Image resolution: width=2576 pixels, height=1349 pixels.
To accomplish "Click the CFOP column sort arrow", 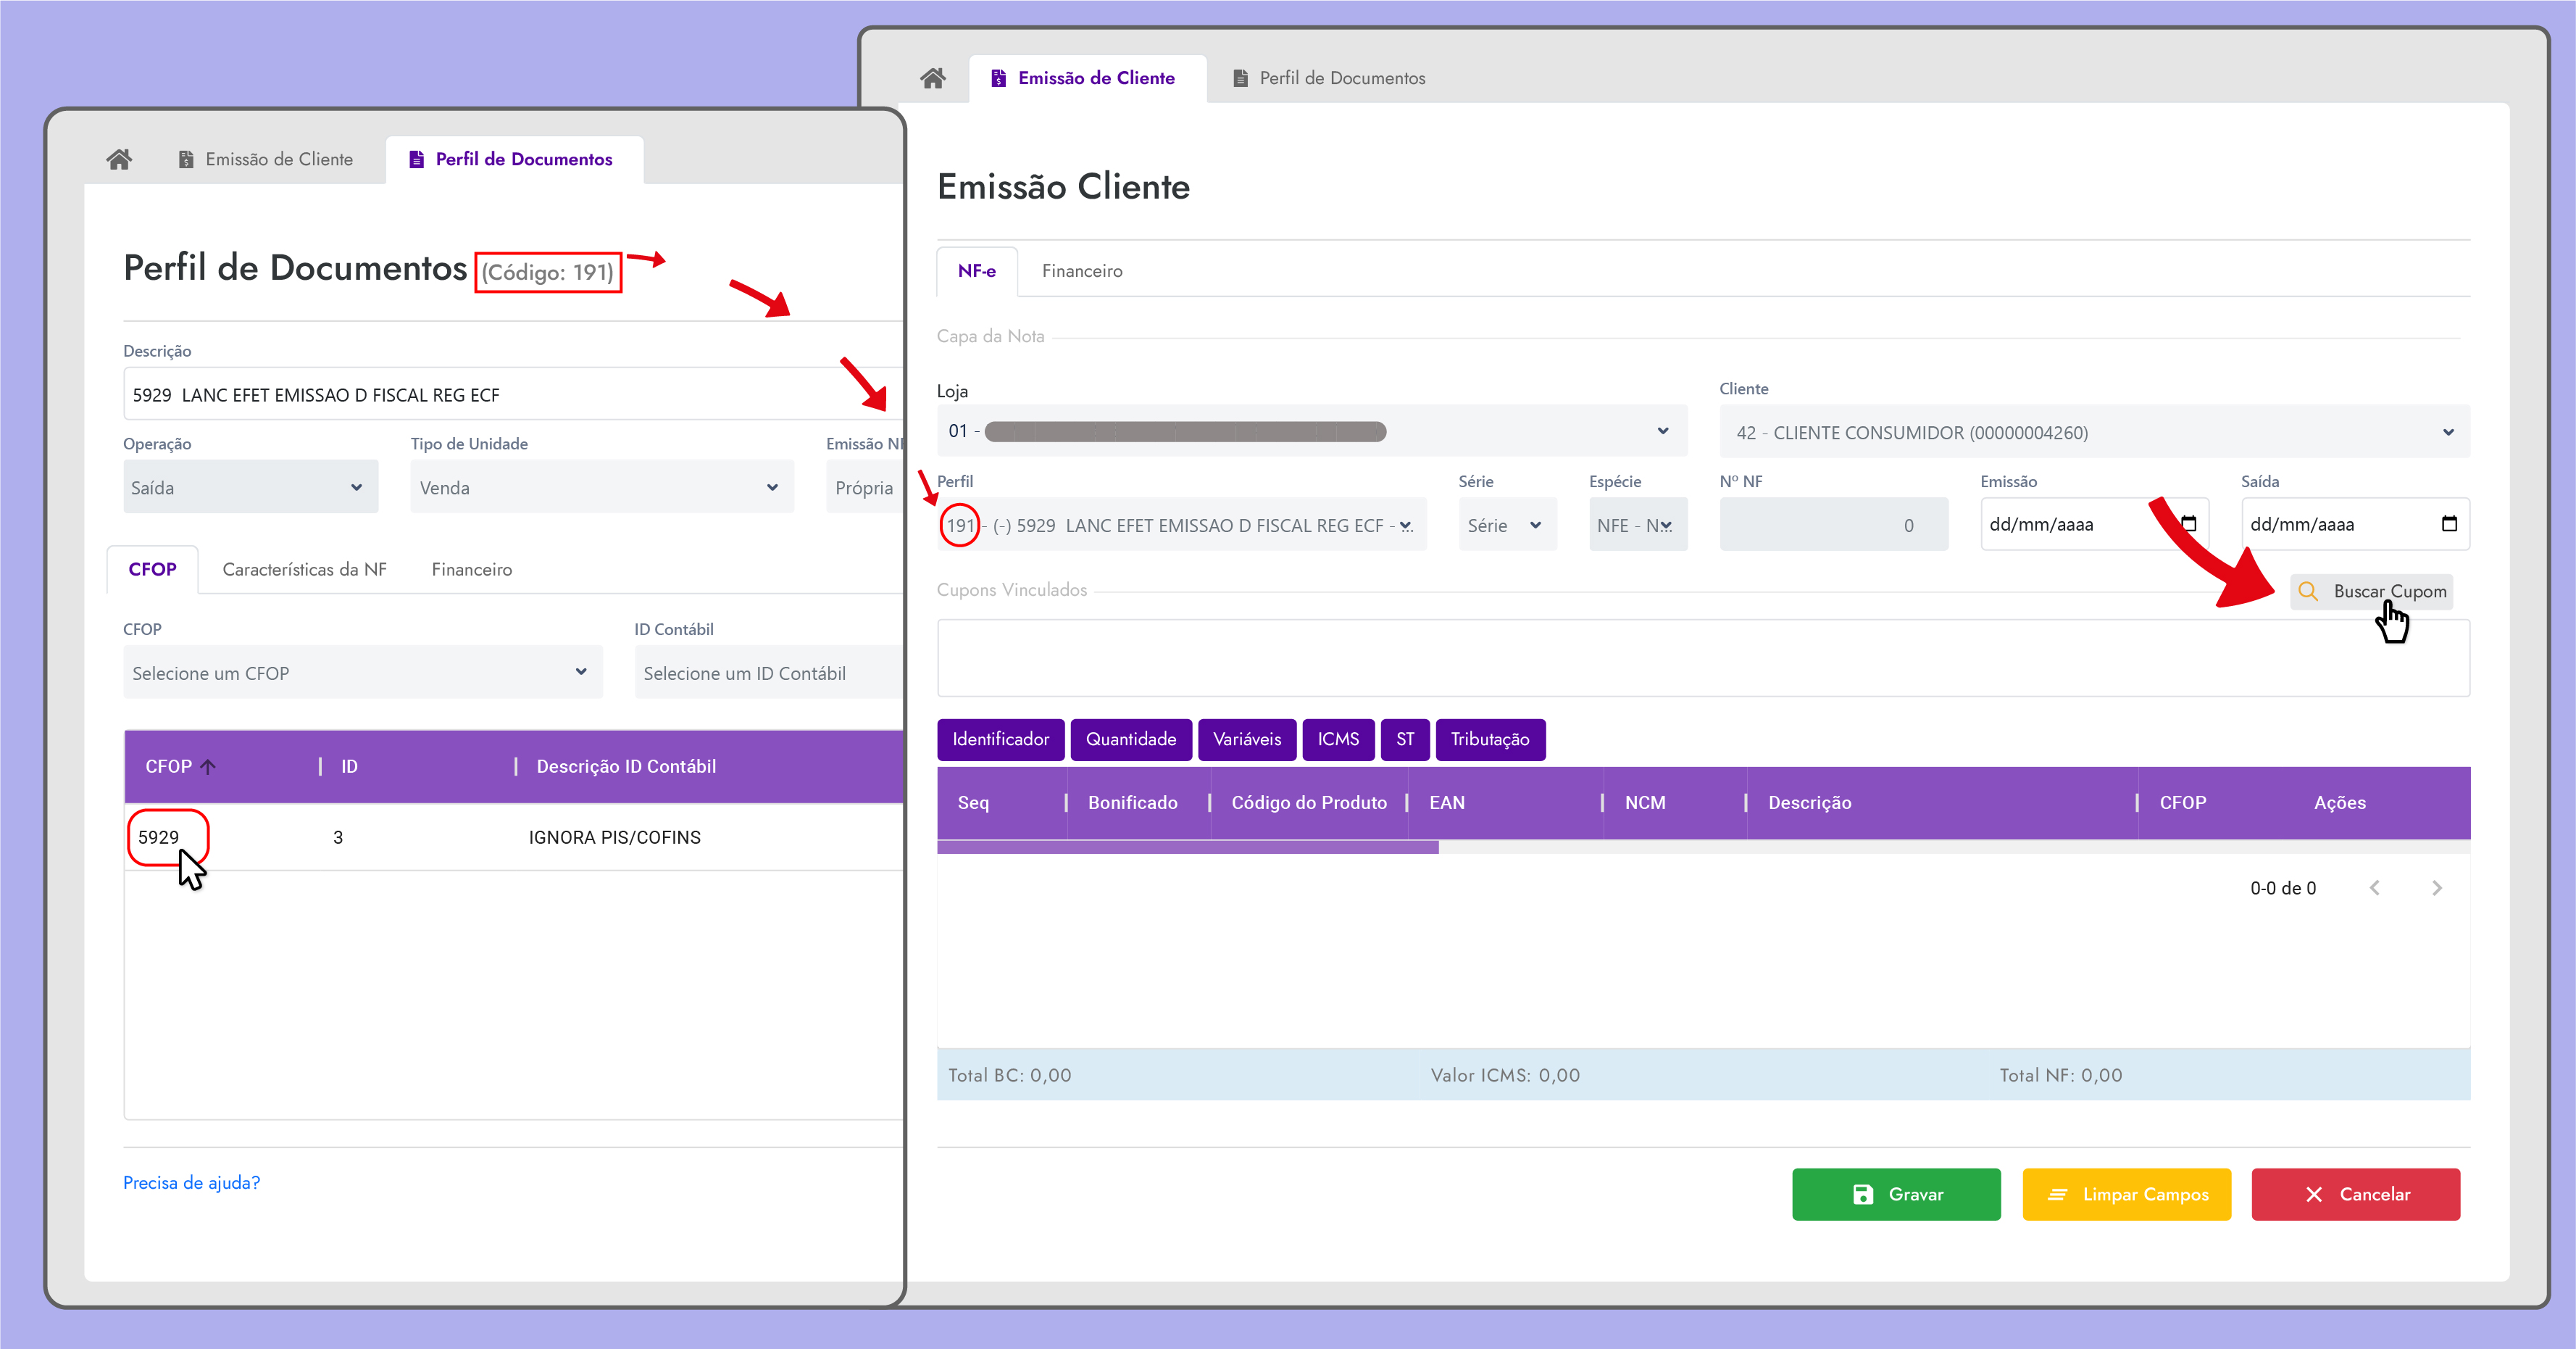I will coord(208,767).
